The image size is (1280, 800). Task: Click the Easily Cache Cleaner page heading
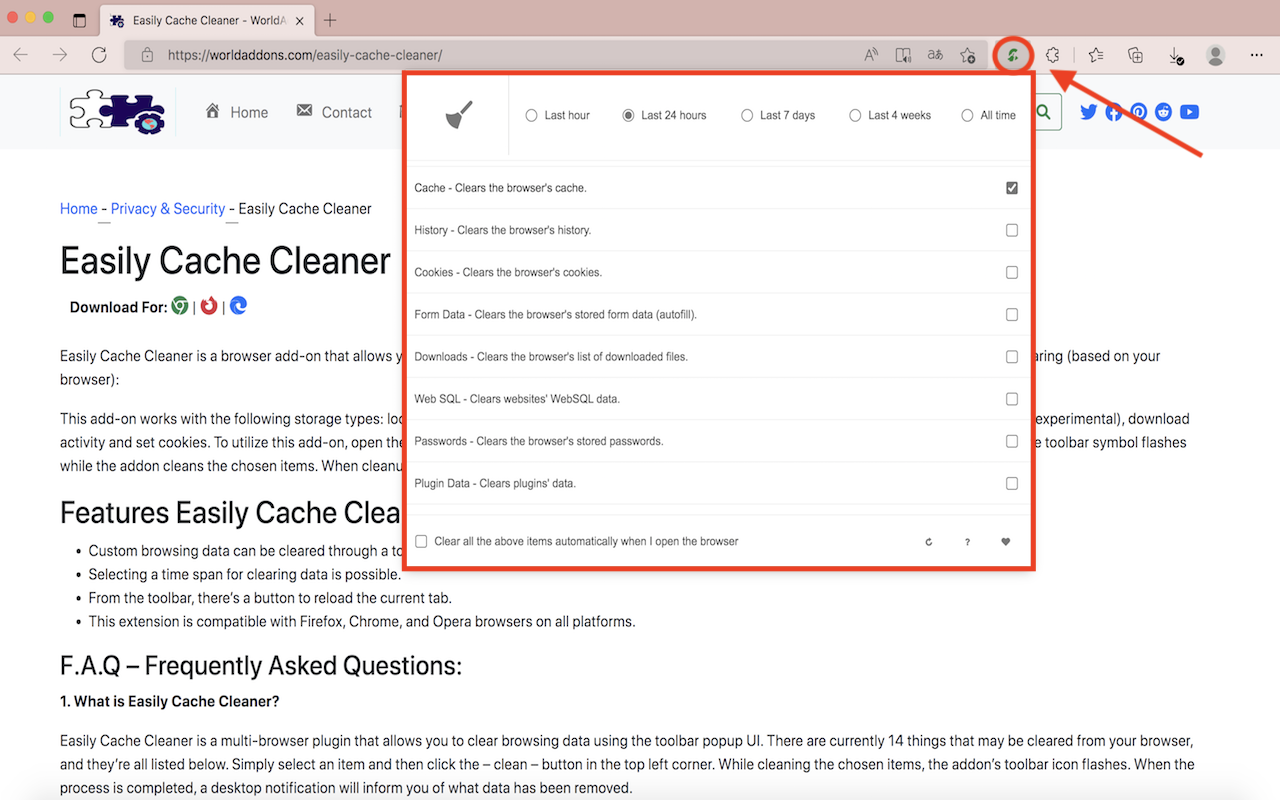coord(225,261)
